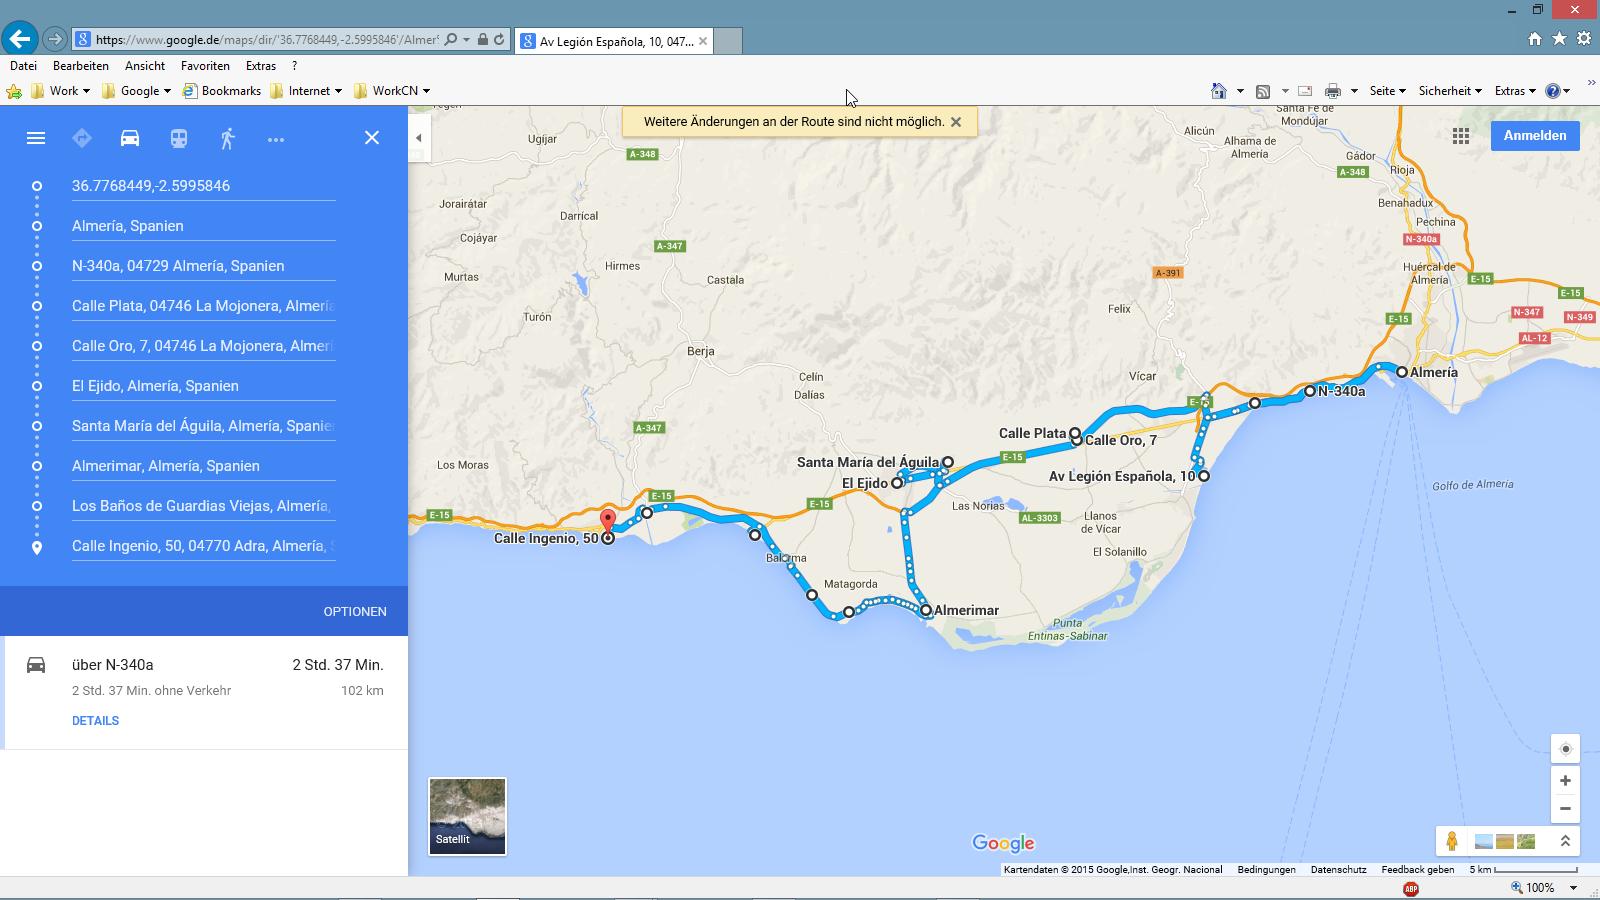Open the browser home icon
The height and width of the screenshot is (900, 1600).
coord(1534,39)
